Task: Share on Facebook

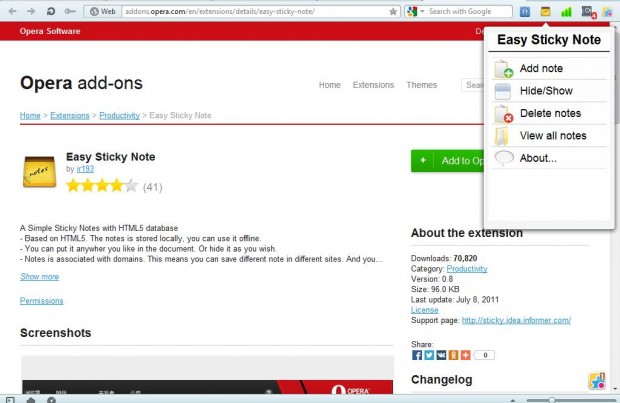Action: [417, 355]
